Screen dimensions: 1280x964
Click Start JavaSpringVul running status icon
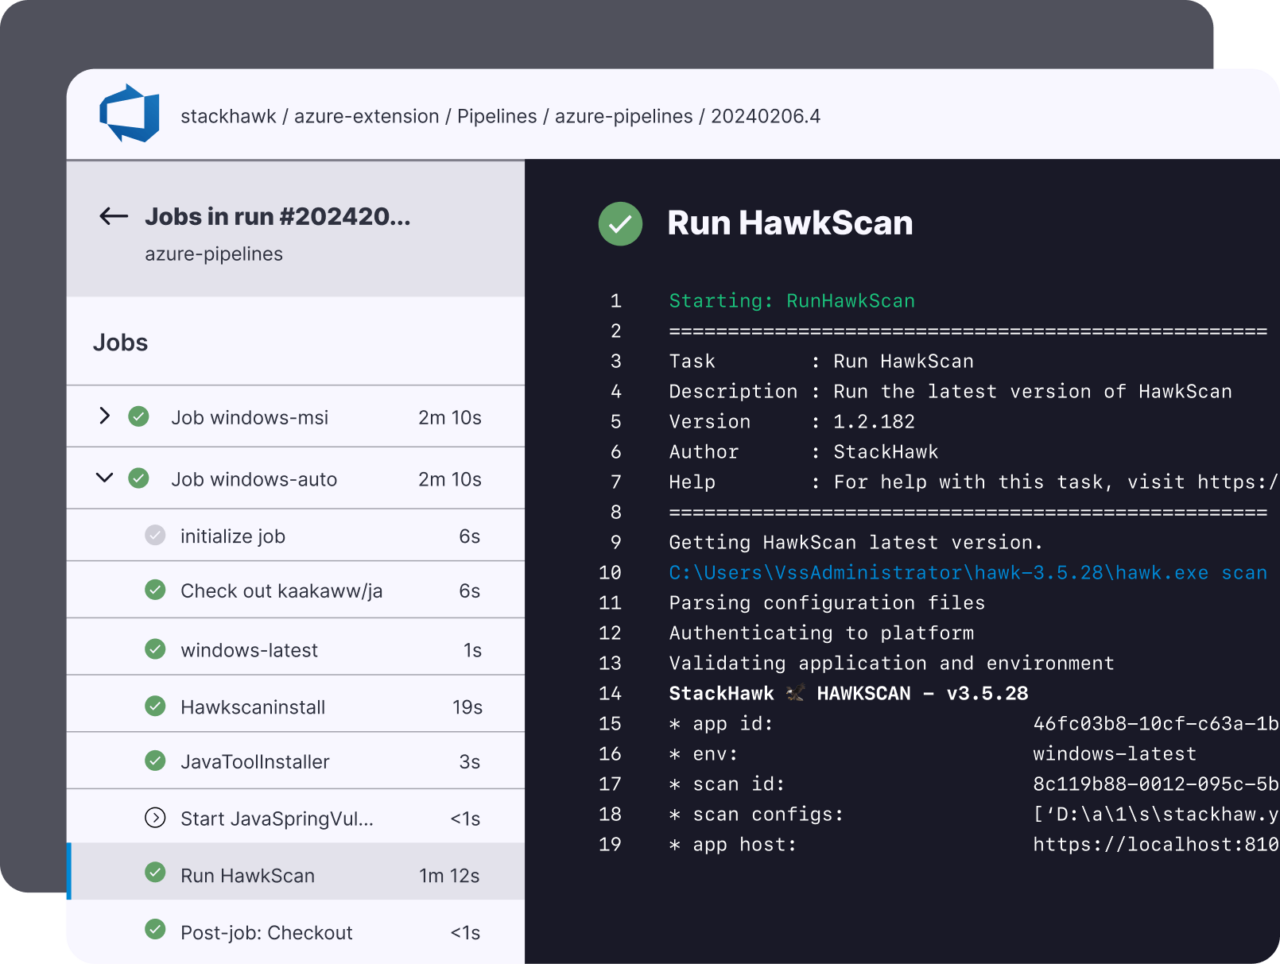point(155,818)
